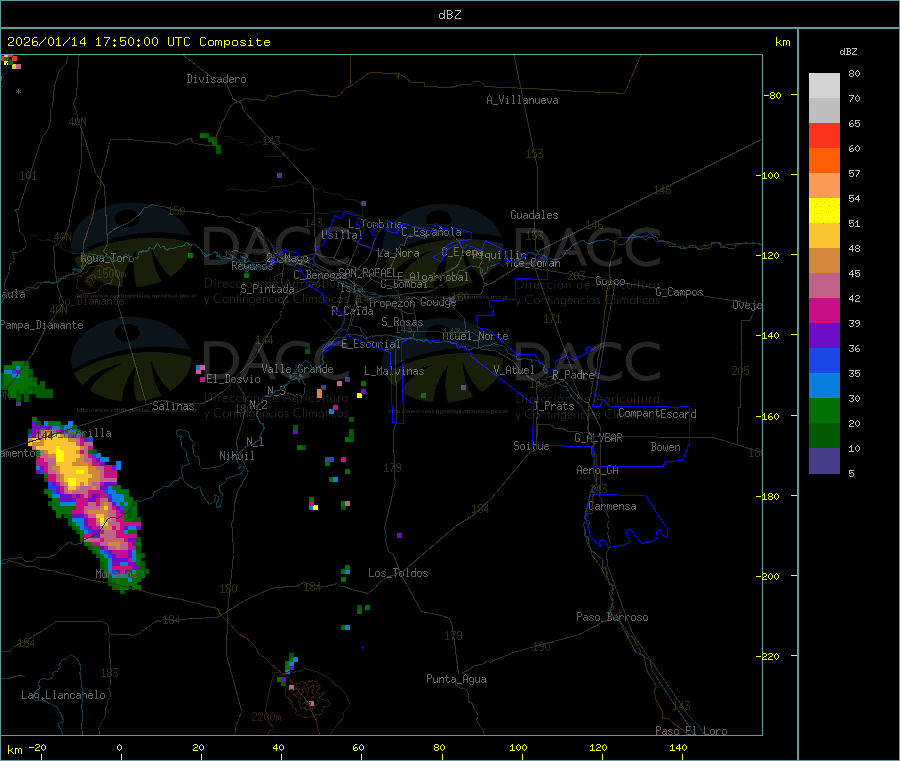Click the Pampa_Diamante label

(42, 325)
